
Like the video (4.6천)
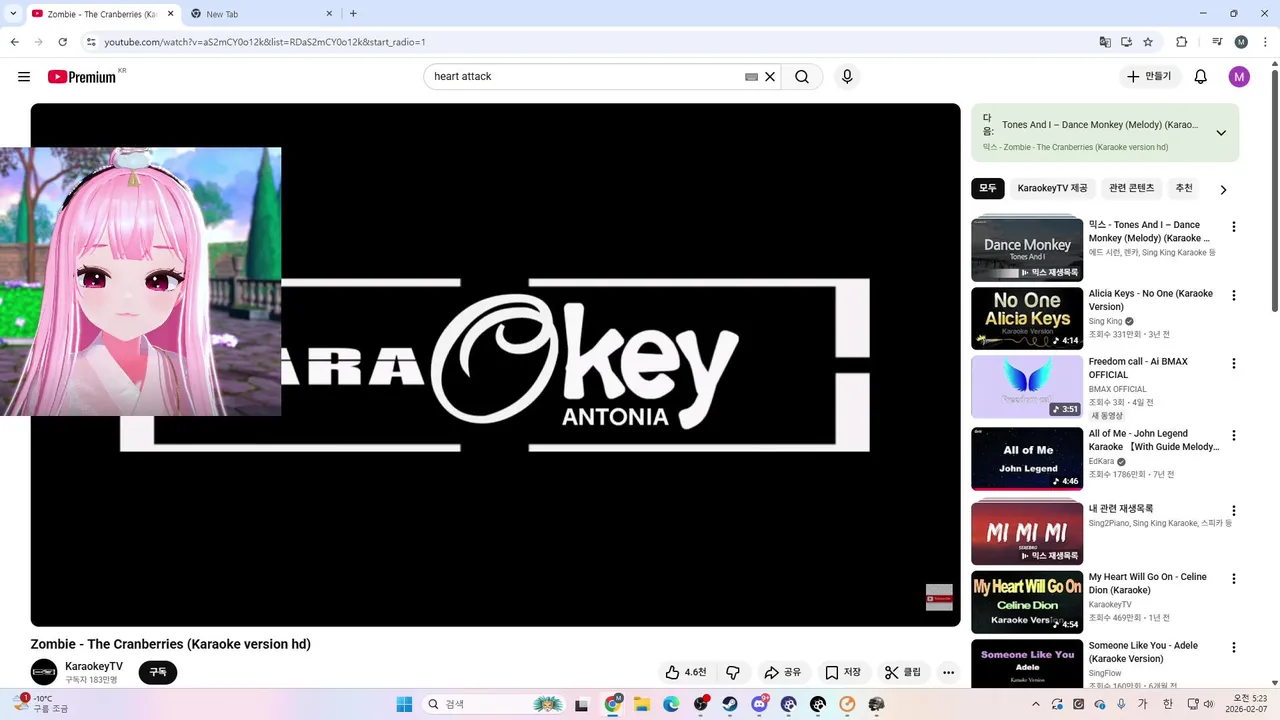coord(686,672)
